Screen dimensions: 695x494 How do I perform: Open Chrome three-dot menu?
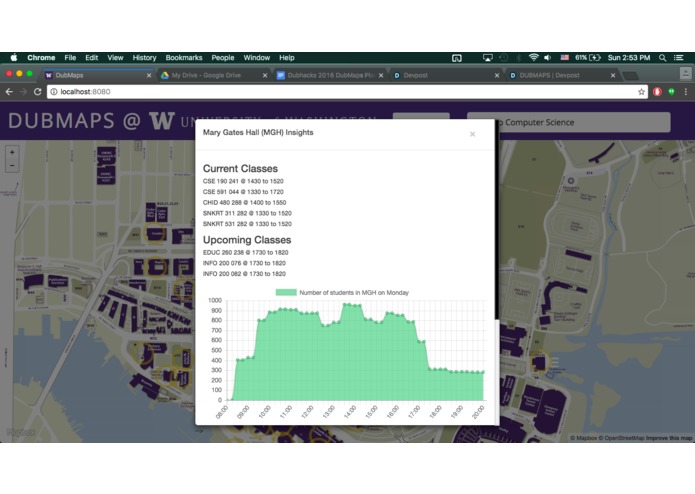(686, 92)
